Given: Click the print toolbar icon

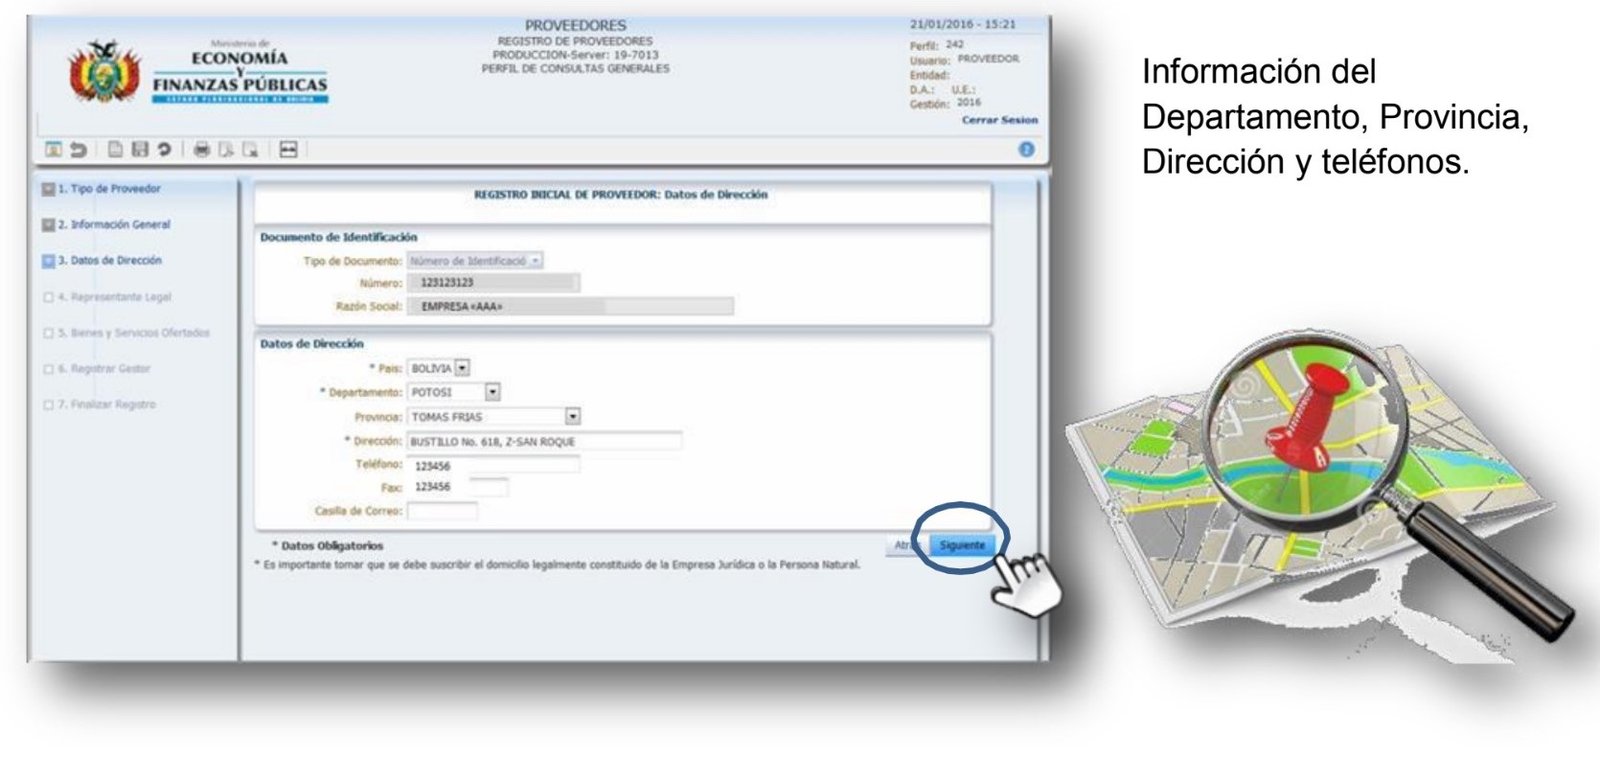Looking at the screenshot, I should (202, 150).
